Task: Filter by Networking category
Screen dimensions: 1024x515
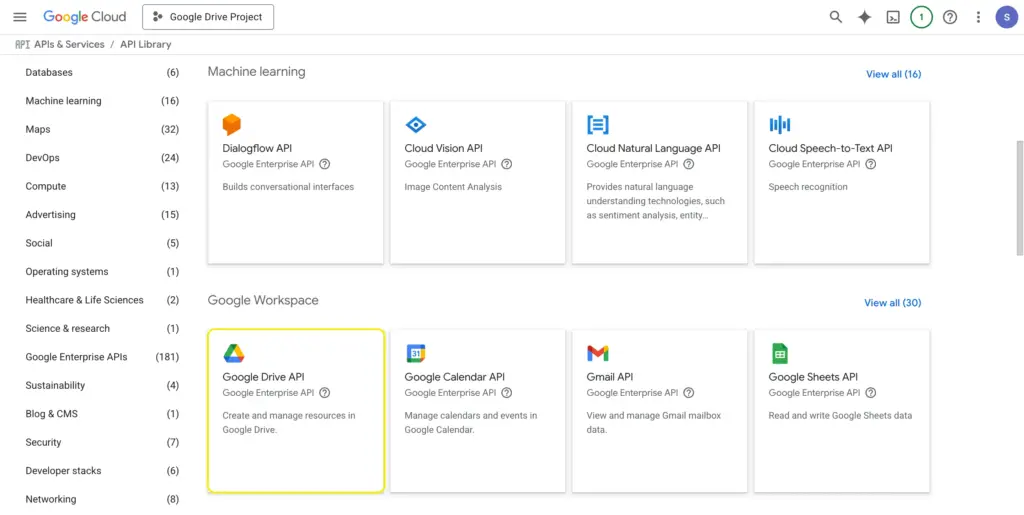Action: [x=102, y=499]
